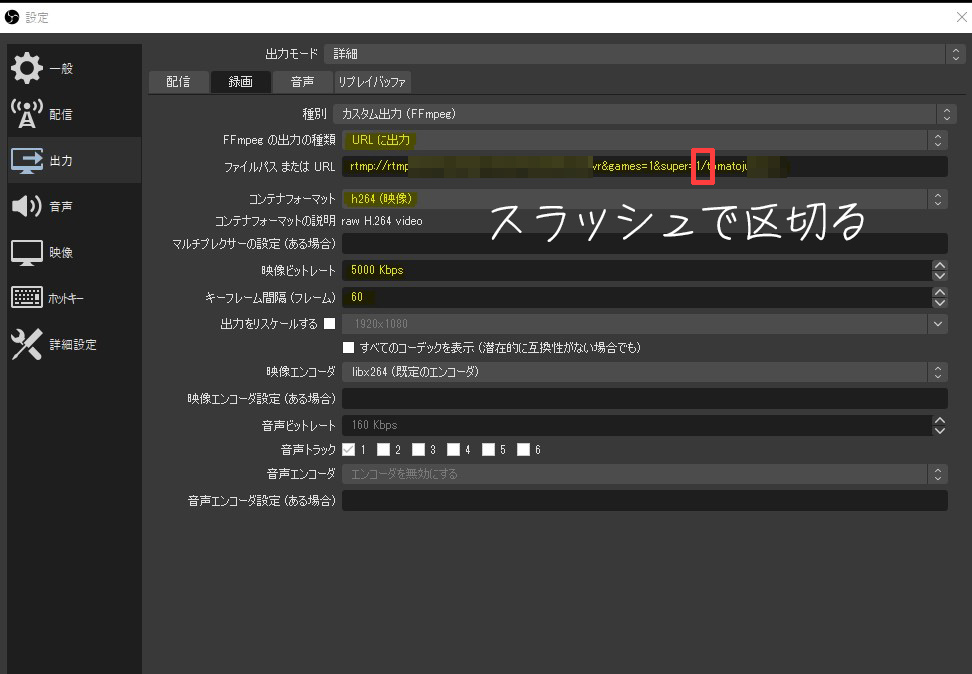Switch to the リプレイバッファ tab
The height and width of the screenshot is (674, 972).
coord(371,82)
